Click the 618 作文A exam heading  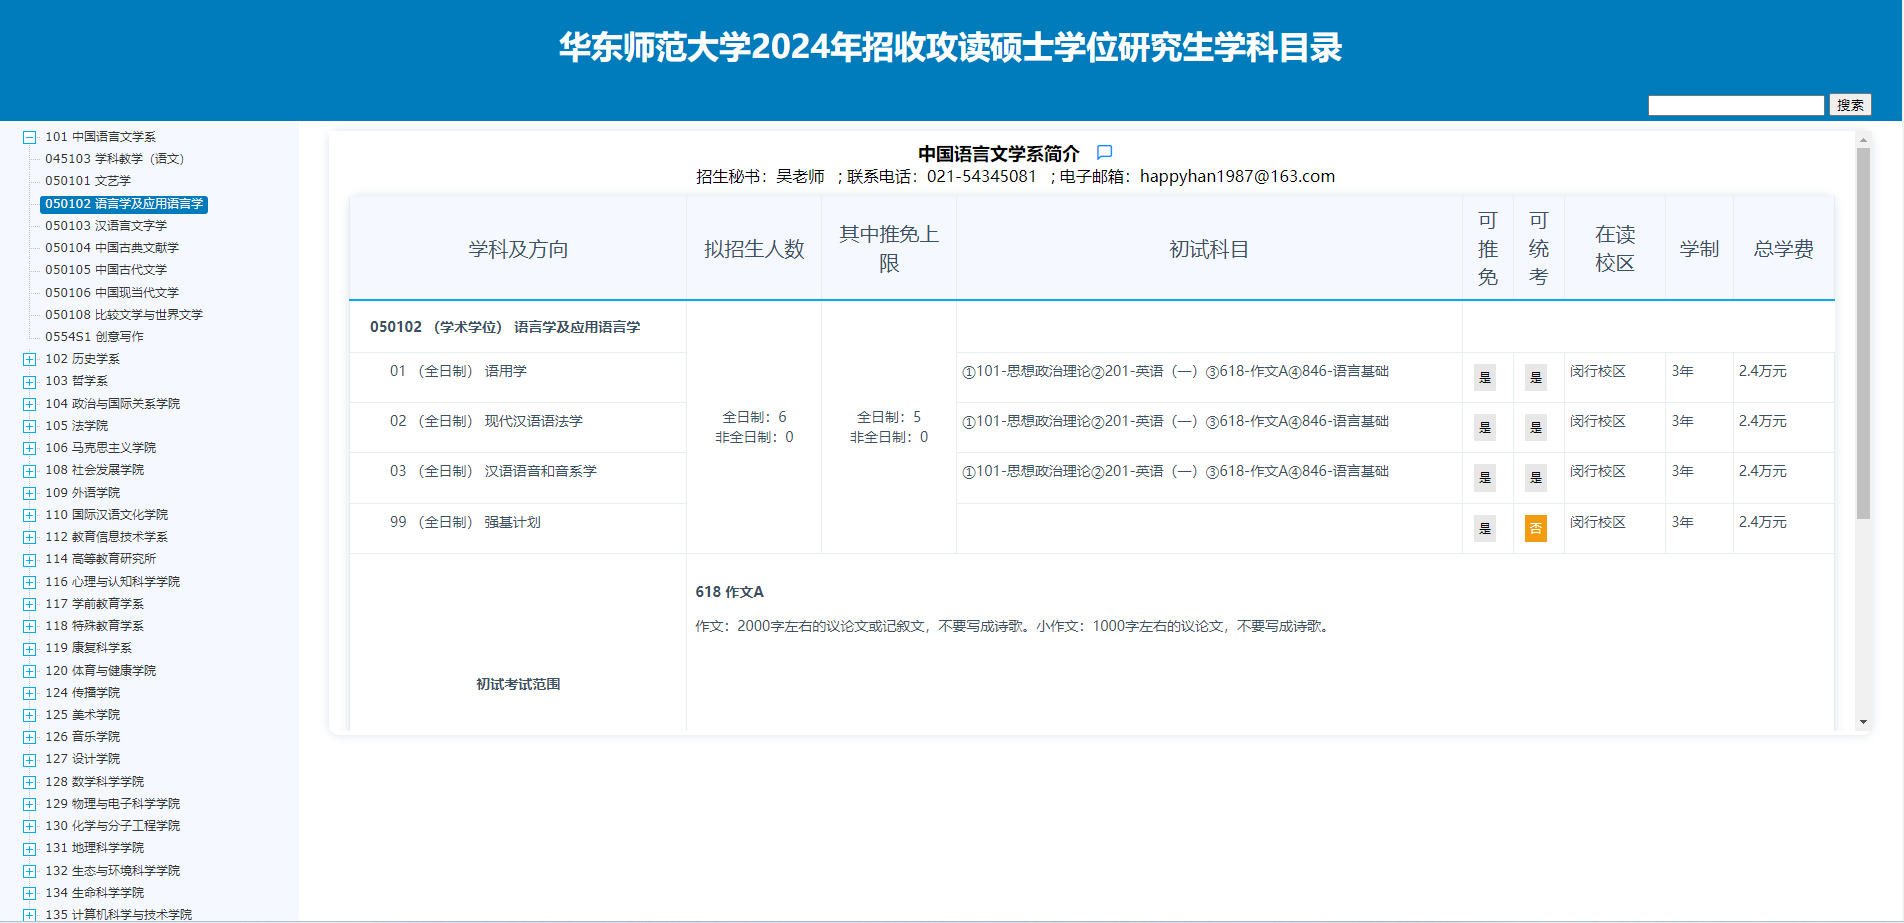729,592
